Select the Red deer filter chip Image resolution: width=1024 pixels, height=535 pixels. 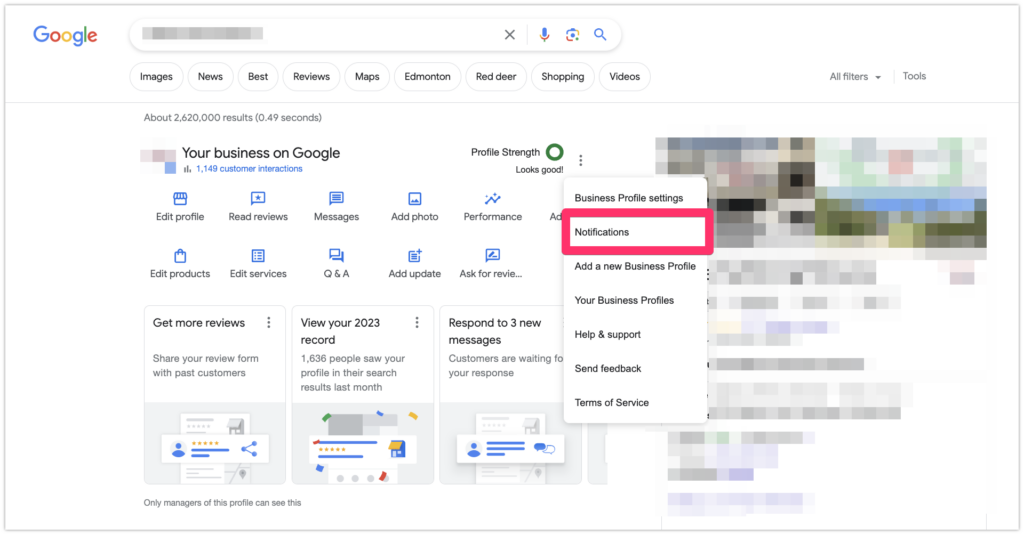tap(496, 76)
